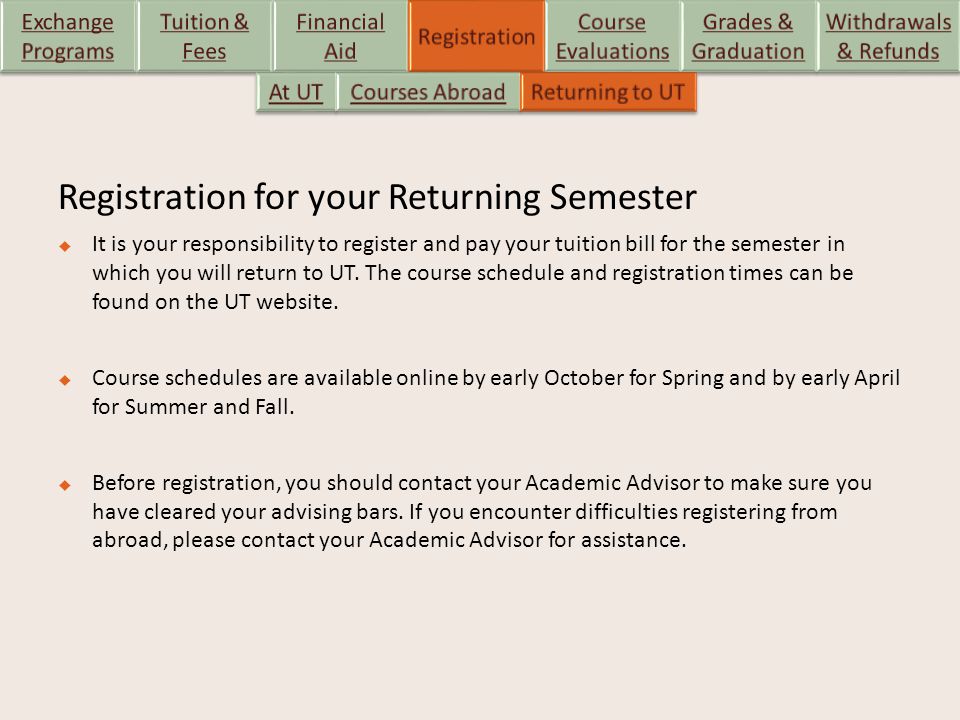Open Course Evaluations tab

click(x=612, y=36)
